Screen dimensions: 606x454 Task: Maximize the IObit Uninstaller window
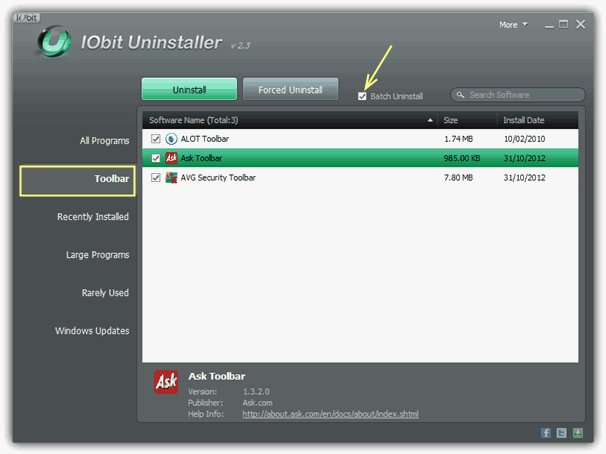point(564,25)
